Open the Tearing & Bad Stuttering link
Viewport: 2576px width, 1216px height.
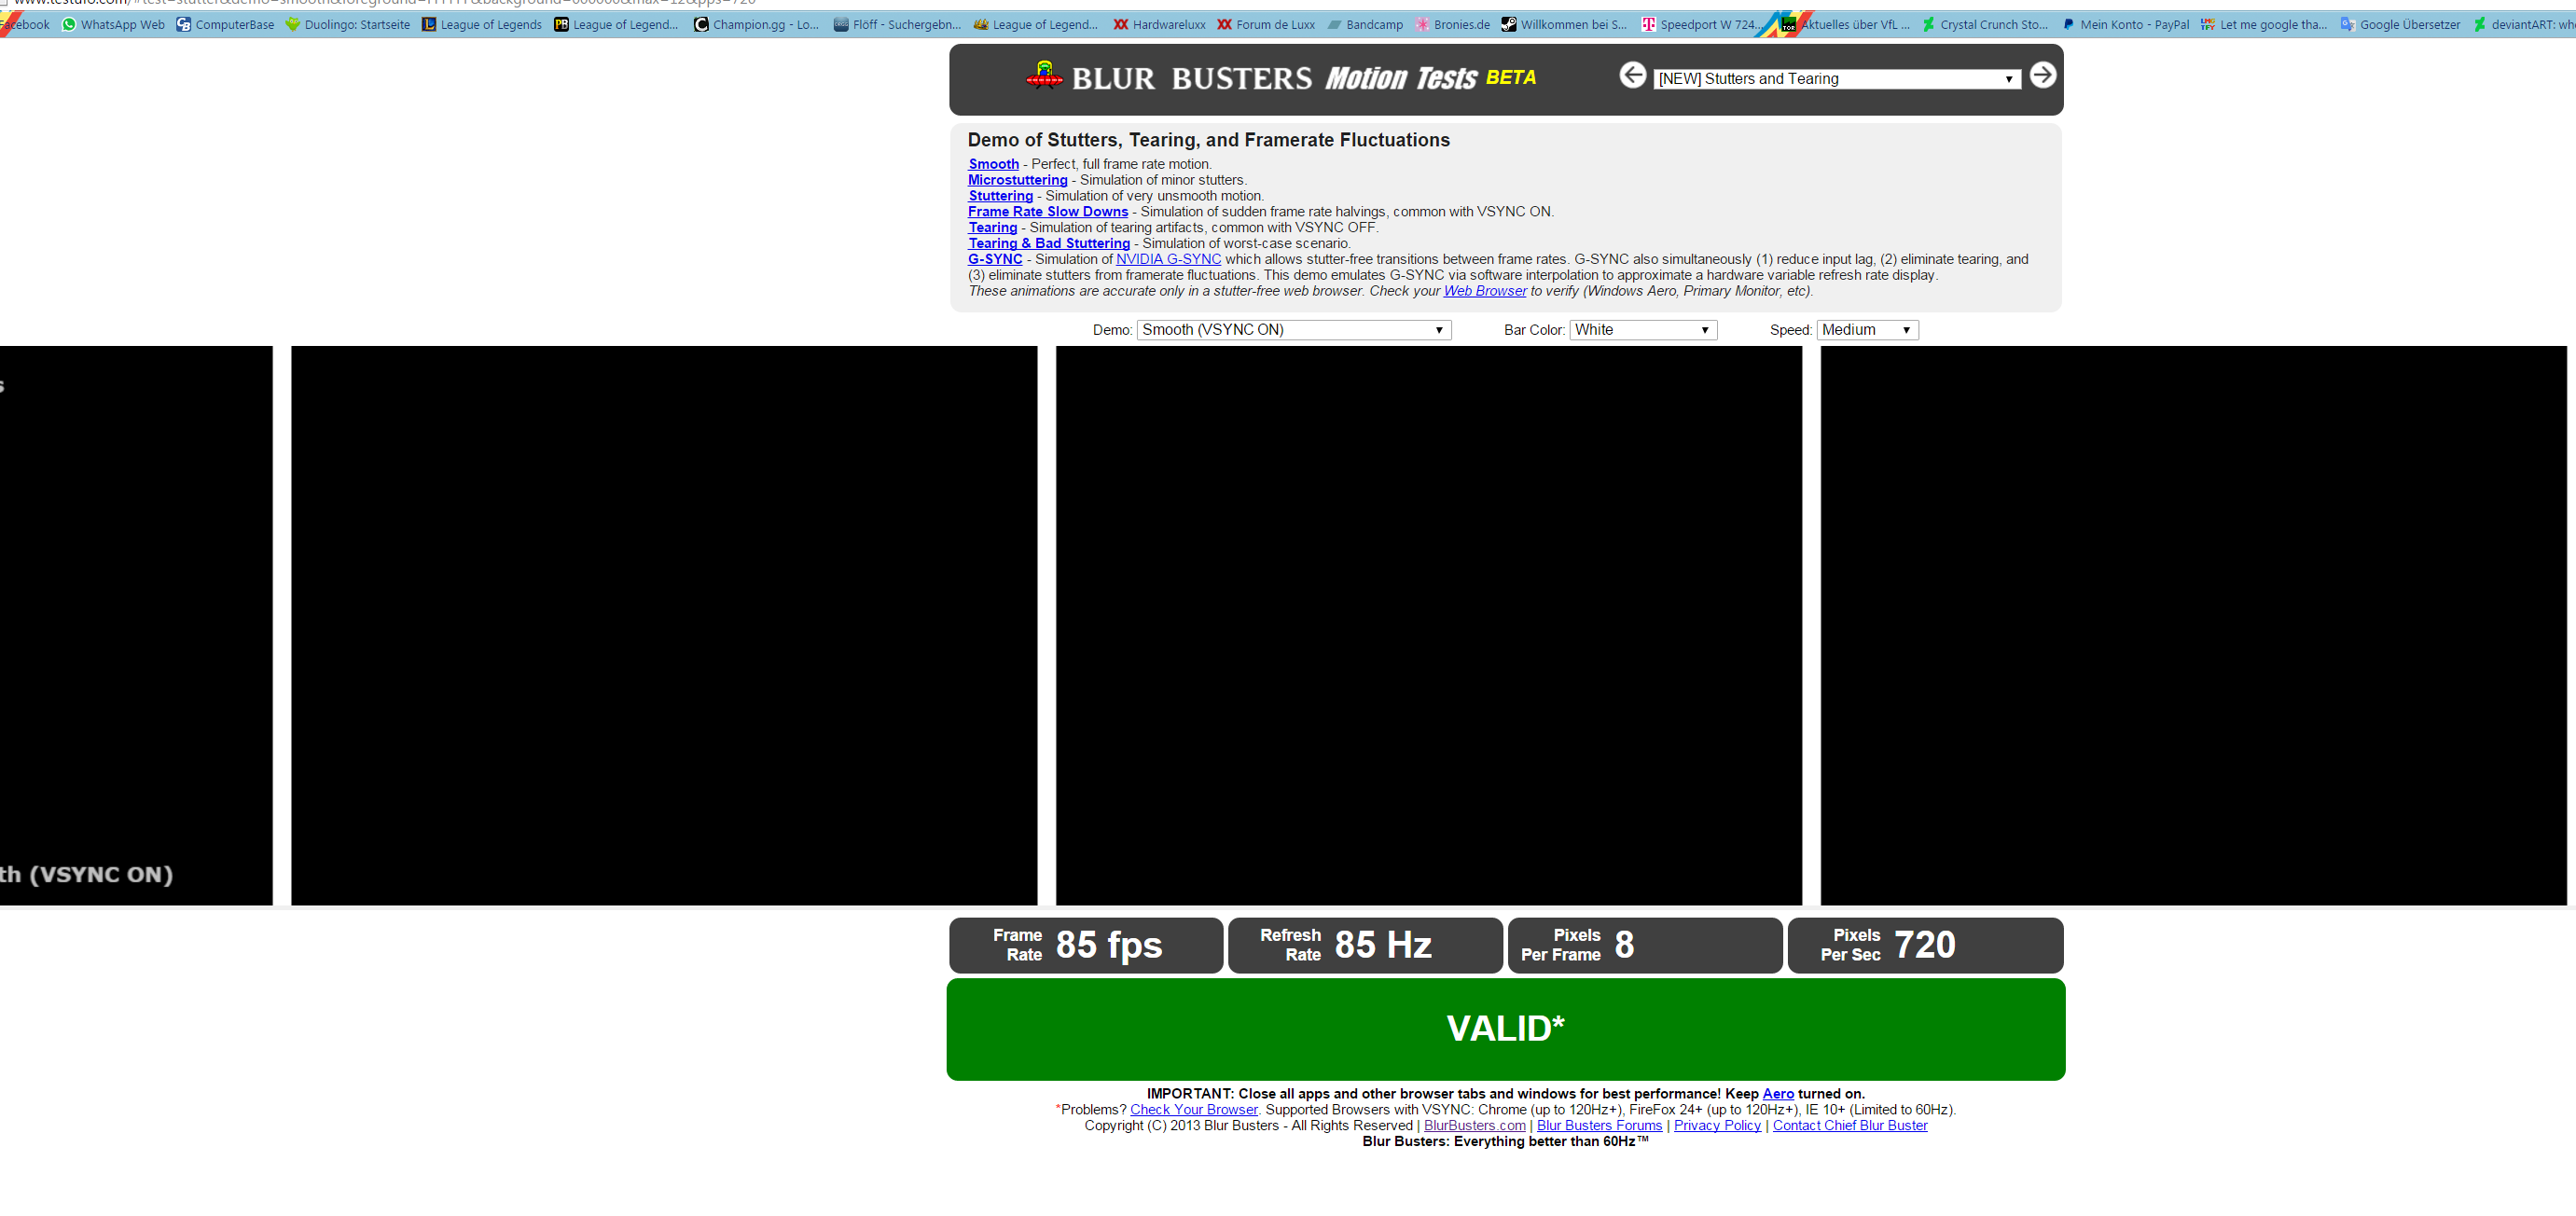(1048, 243)
